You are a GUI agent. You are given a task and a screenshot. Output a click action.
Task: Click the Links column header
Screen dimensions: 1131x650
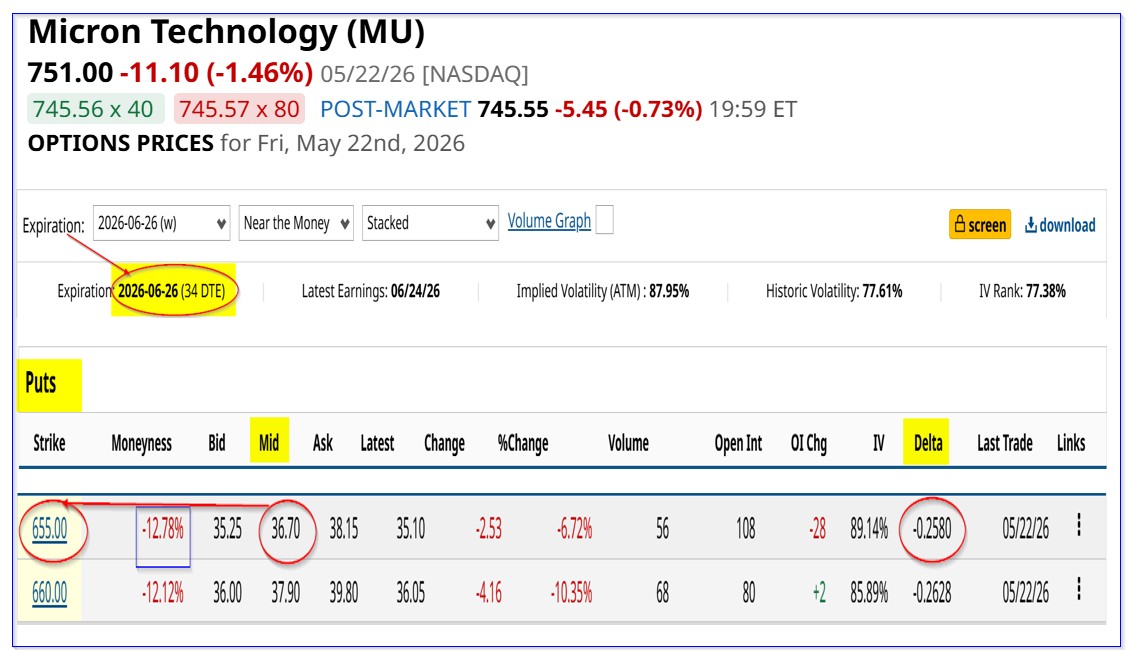pyautogui.click(x=1071, y=443)
